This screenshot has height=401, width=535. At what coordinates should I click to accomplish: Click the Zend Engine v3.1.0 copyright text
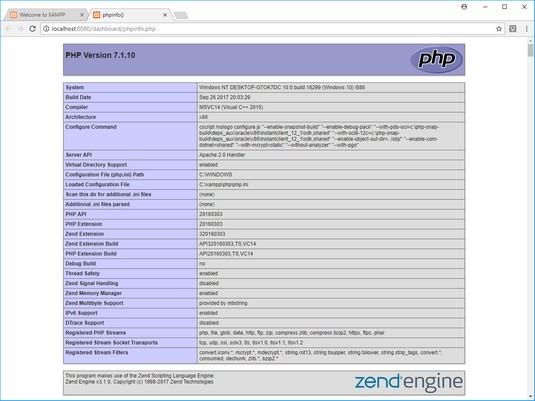(139, 382)
